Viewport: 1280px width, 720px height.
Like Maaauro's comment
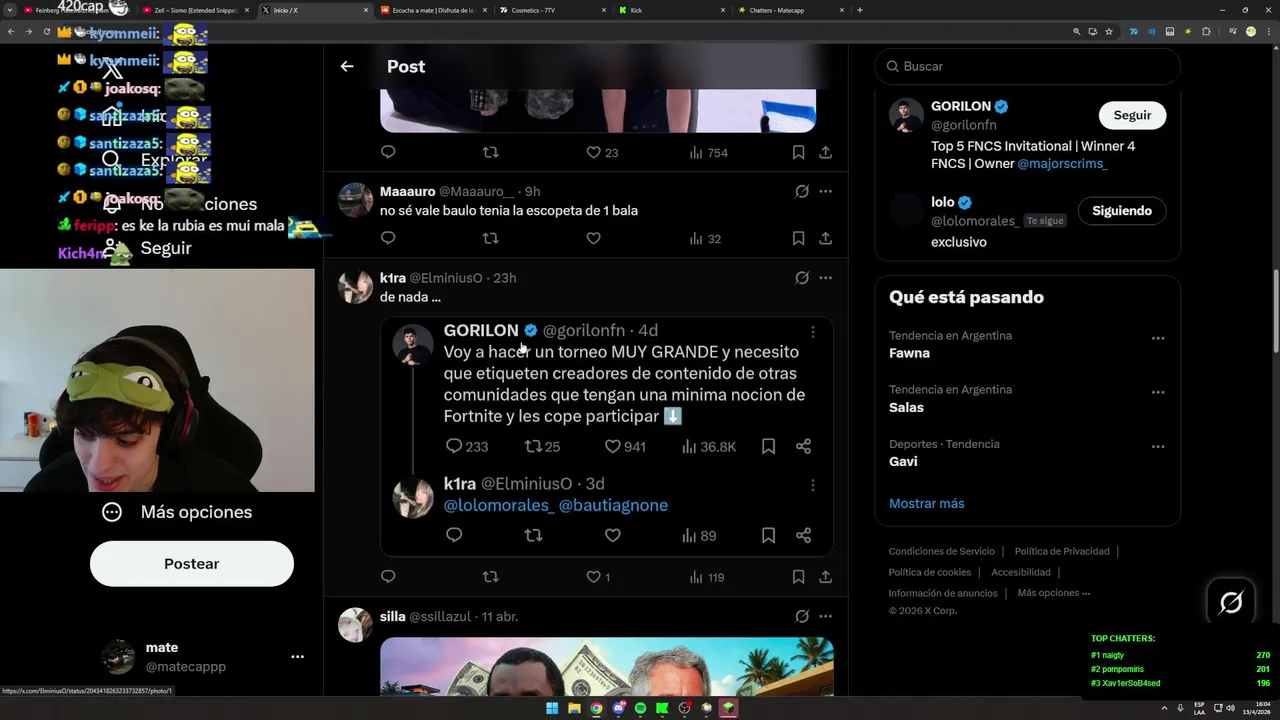click(x=593, y=238)
